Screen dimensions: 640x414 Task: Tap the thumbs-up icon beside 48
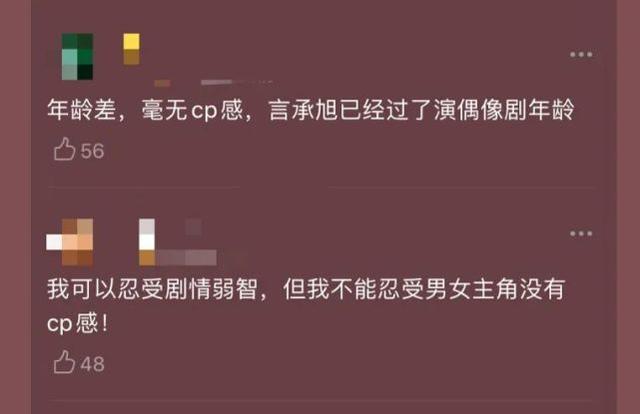tap(64, 362)
